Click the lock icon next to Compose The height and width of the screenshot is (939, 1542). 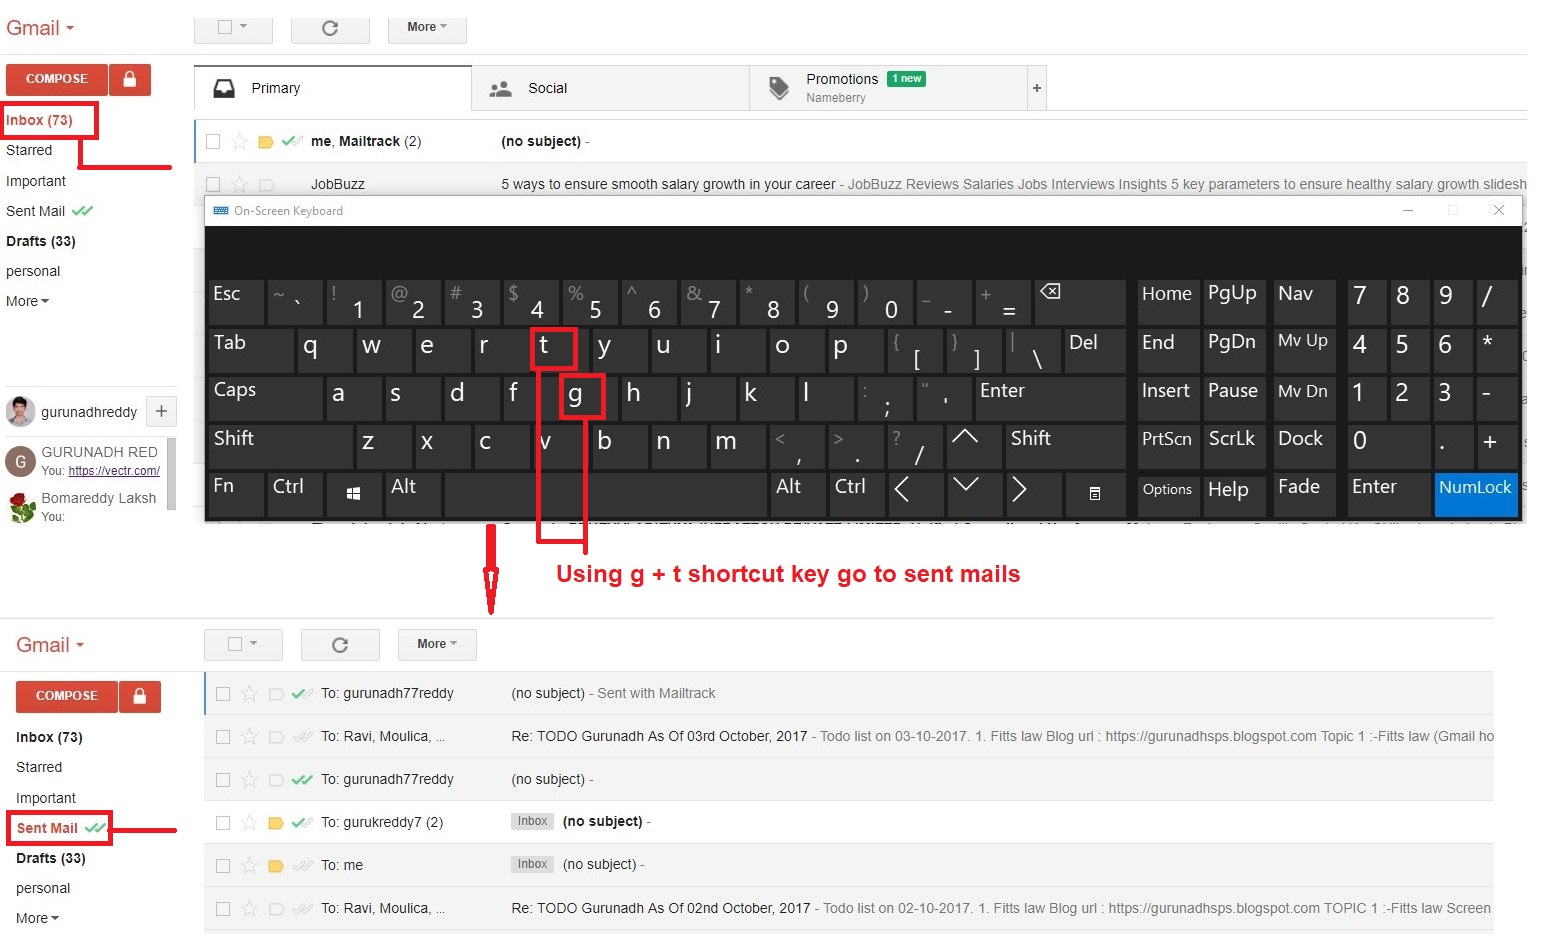point(130,79)
